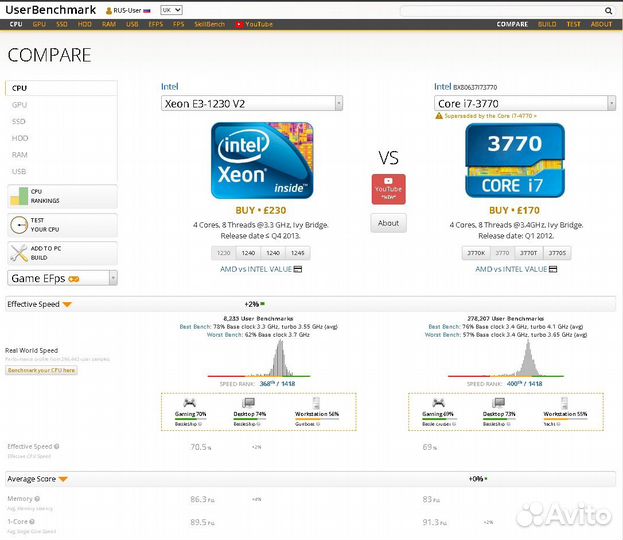This screenshot has width=623, height=540.
Task: Click the i7-3770 Gaming 69% gamepad icon
Action: tap(438, 403)
